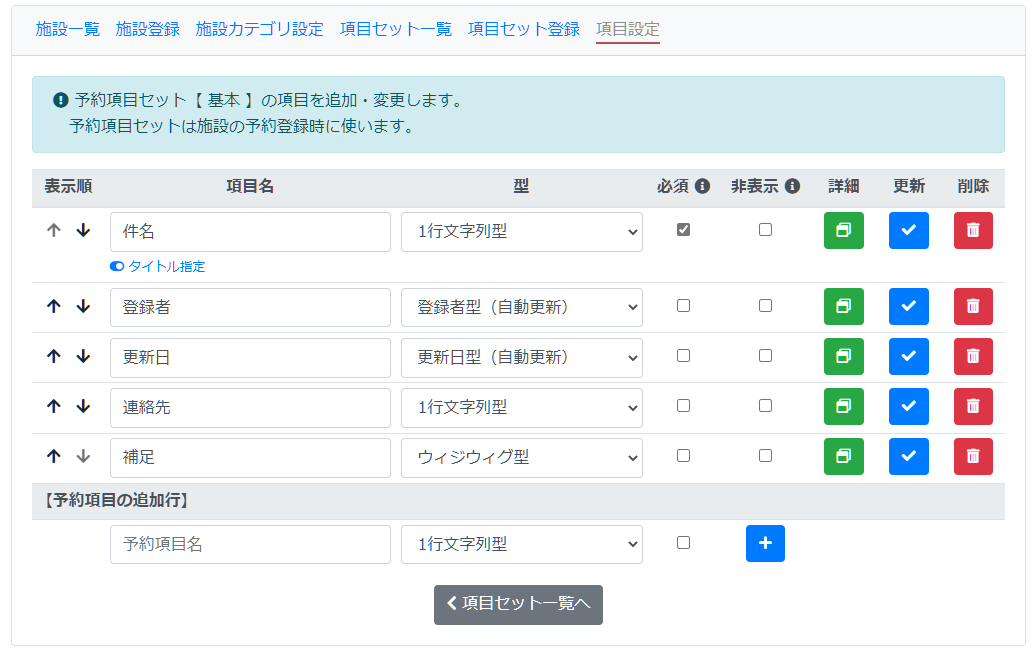Select the 項目設定 tab
1034x655 pixels.
point(628,29)
